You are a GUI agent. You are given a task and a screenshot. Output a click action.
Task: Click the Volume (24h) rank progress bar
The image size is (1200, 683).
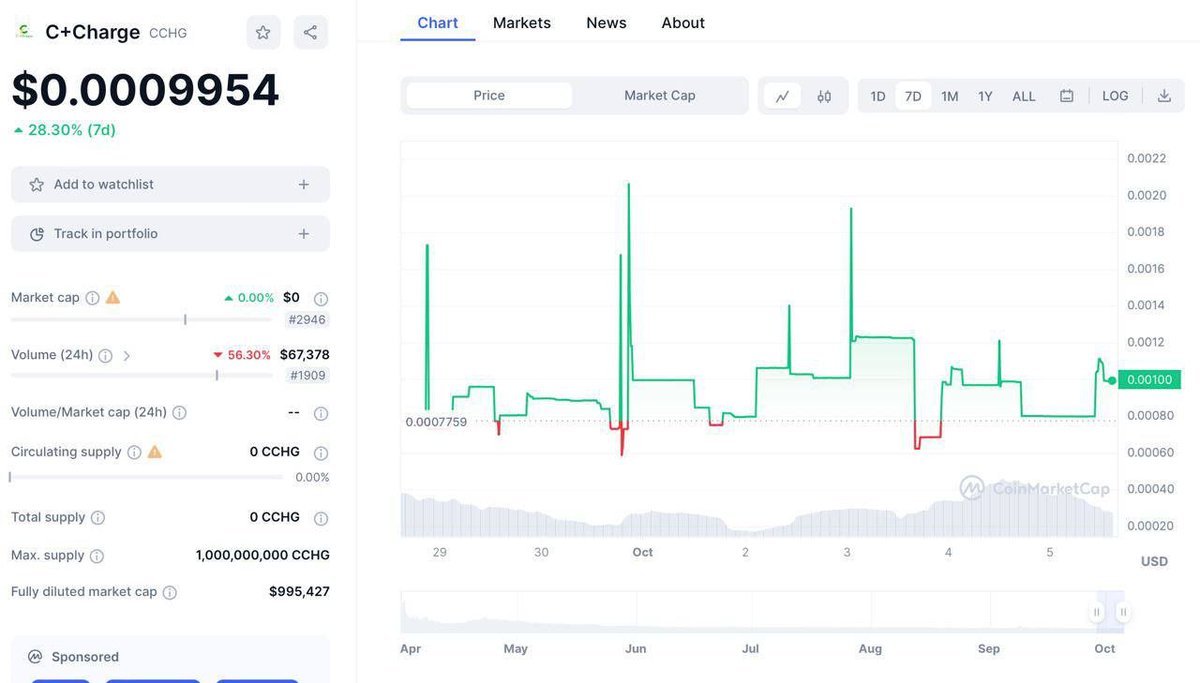pyautogui.click(x=141, y=376)
